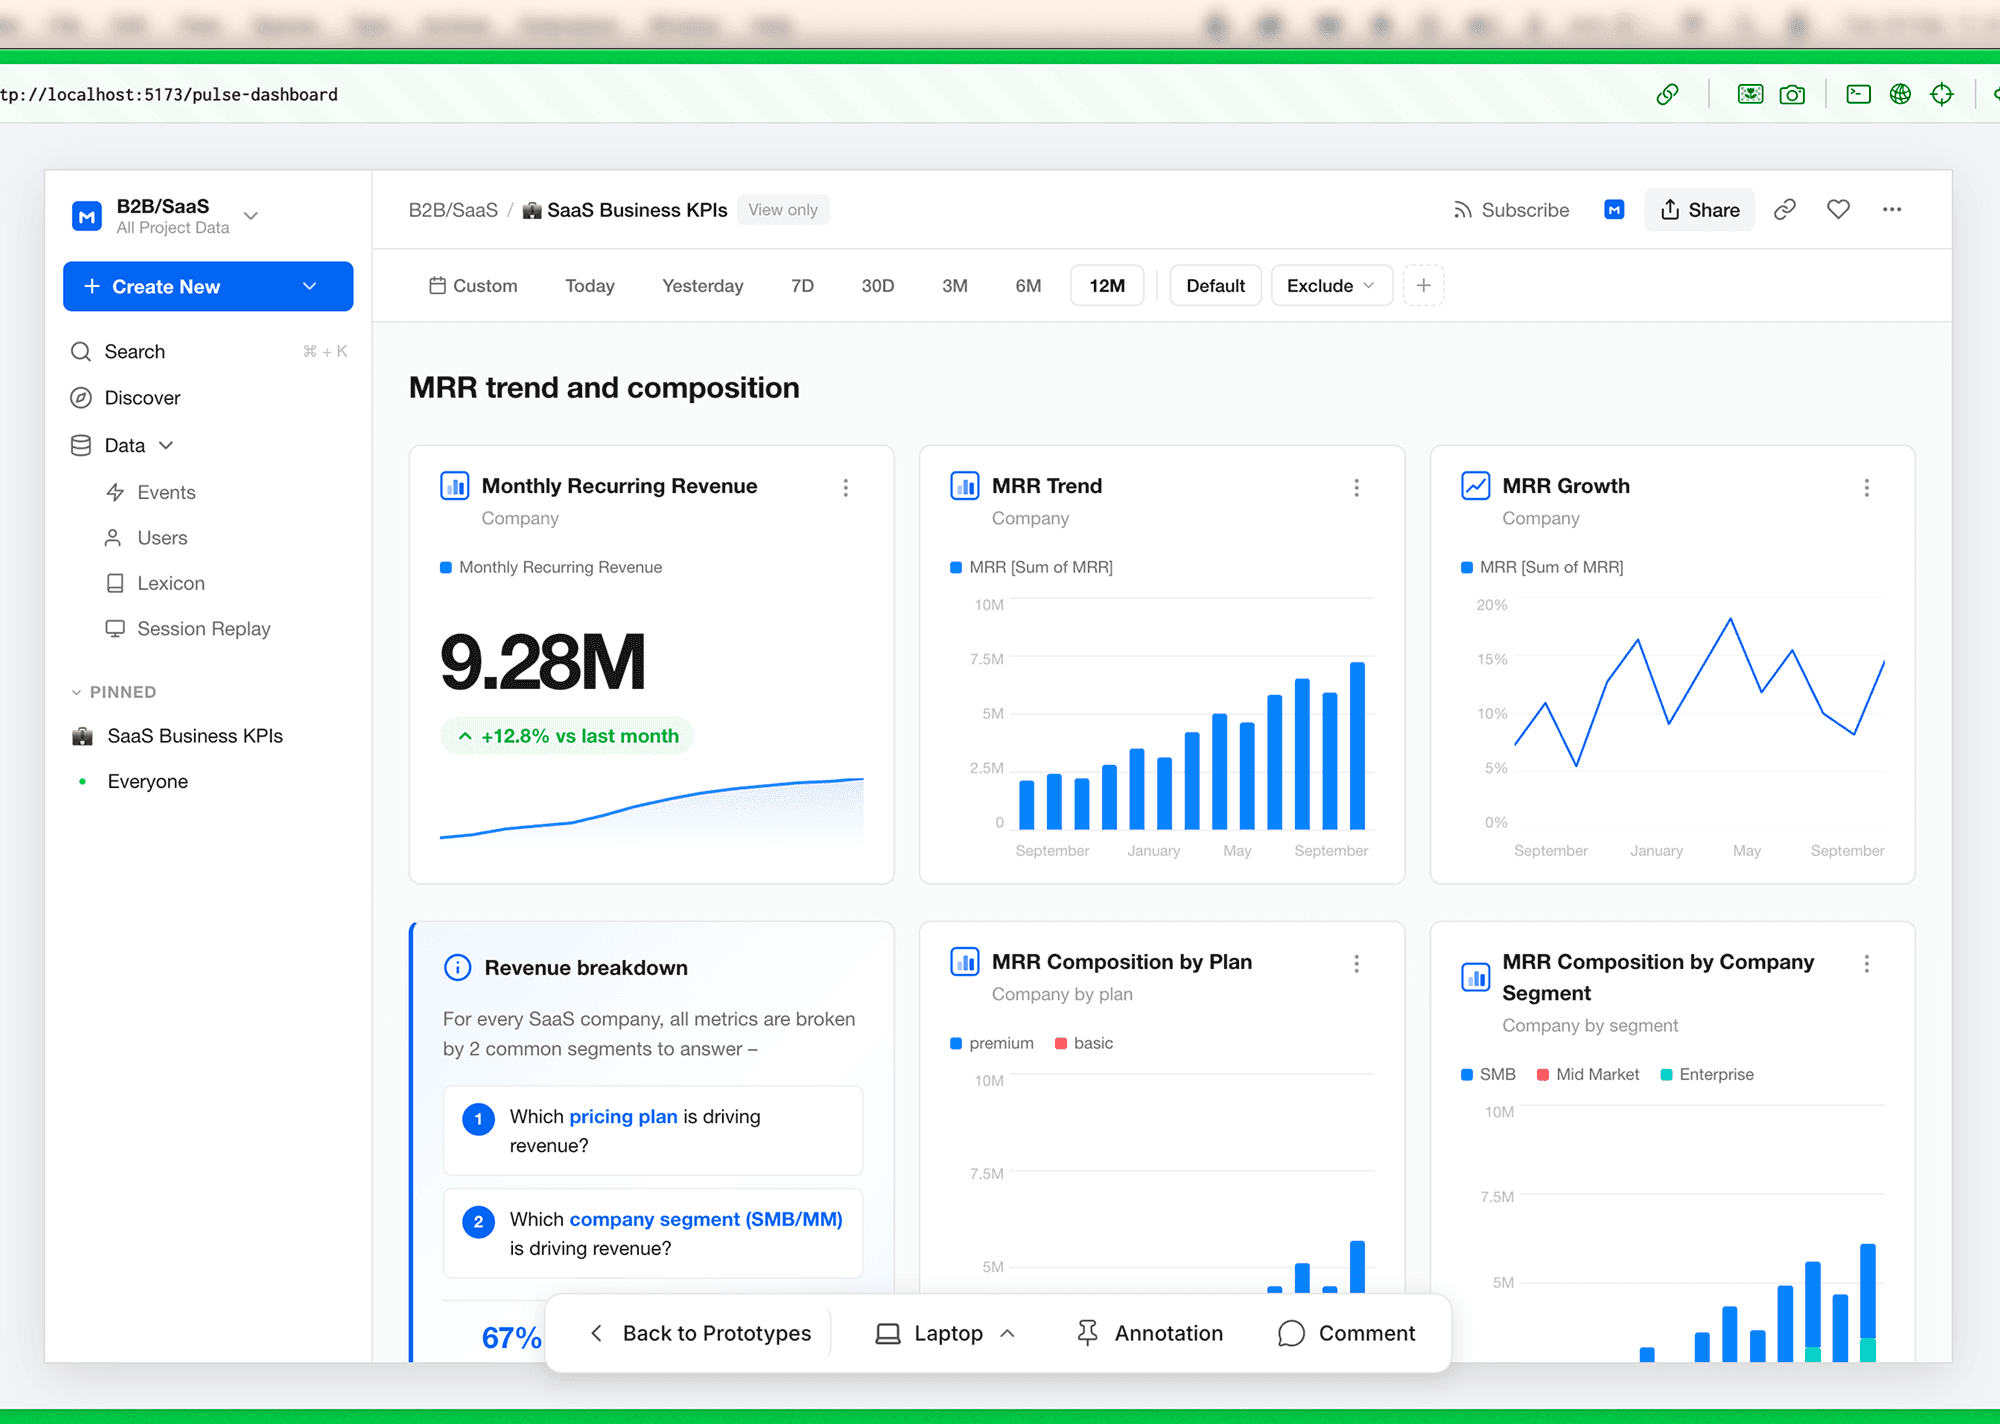This screenshot has height=1424, width=2000.
Task: Click the copy link icon beside Share
Action: pyautogui.click(x=1785, y=210)
